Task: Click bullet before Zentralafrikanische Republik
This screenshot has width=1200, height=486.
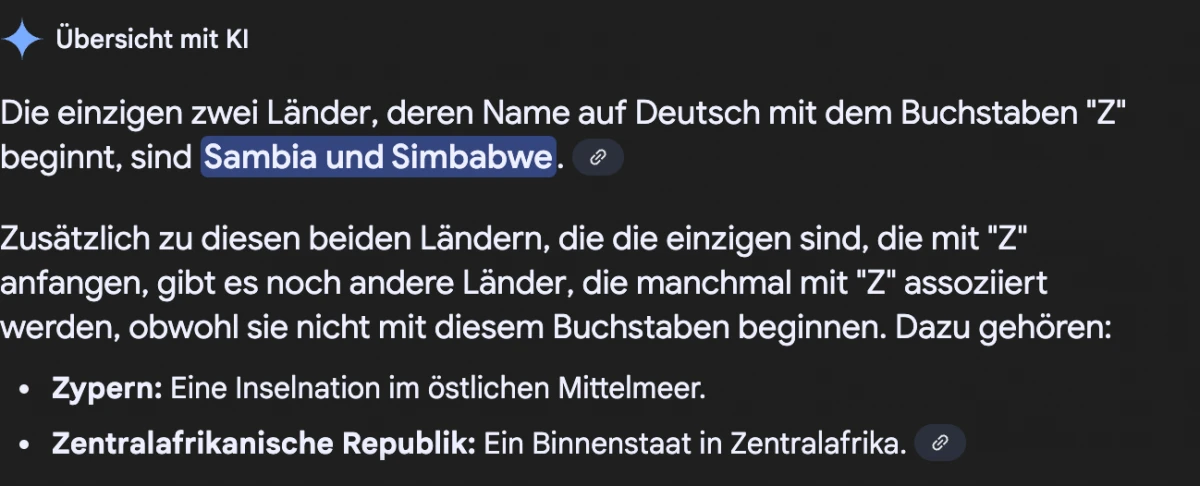Action: click(x=24, y=444)
